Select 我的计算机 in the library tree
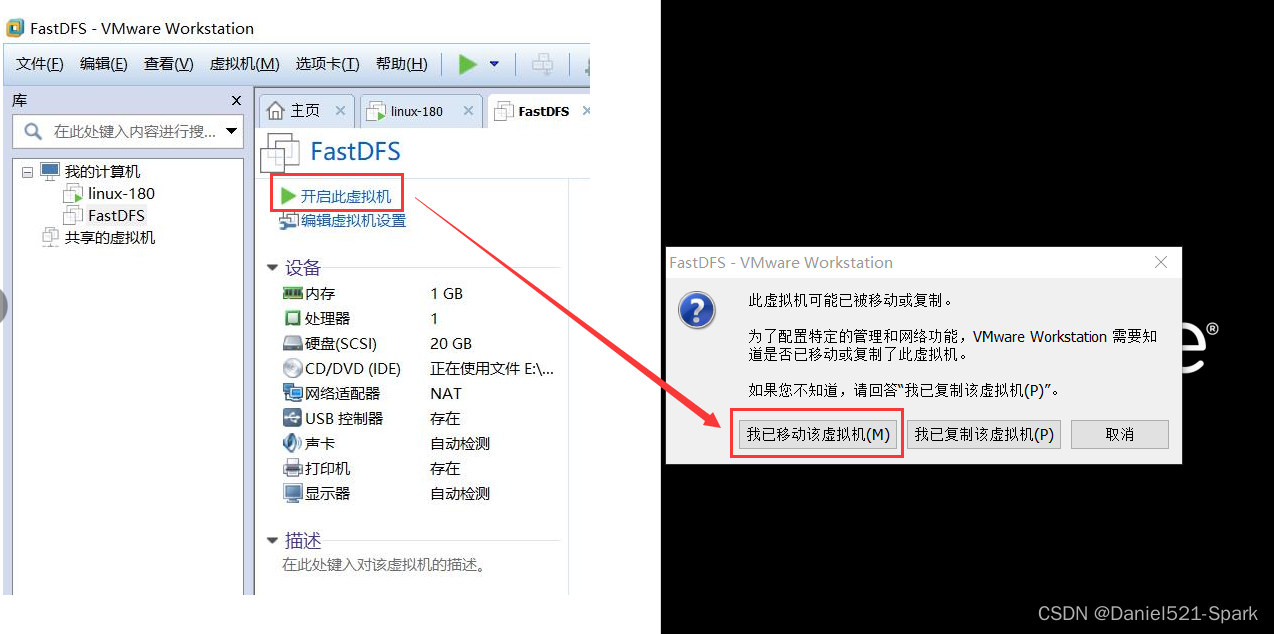The height and width of the screenshot is (634, 1274). (x=103, y=172)
